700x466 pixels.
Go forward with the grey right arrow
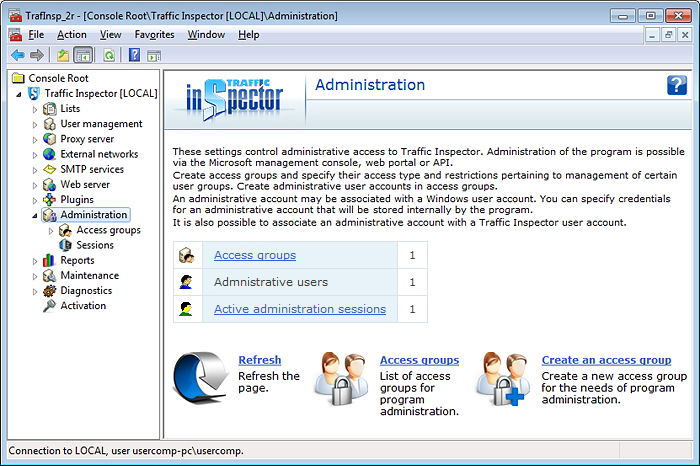tap(37, 55)
